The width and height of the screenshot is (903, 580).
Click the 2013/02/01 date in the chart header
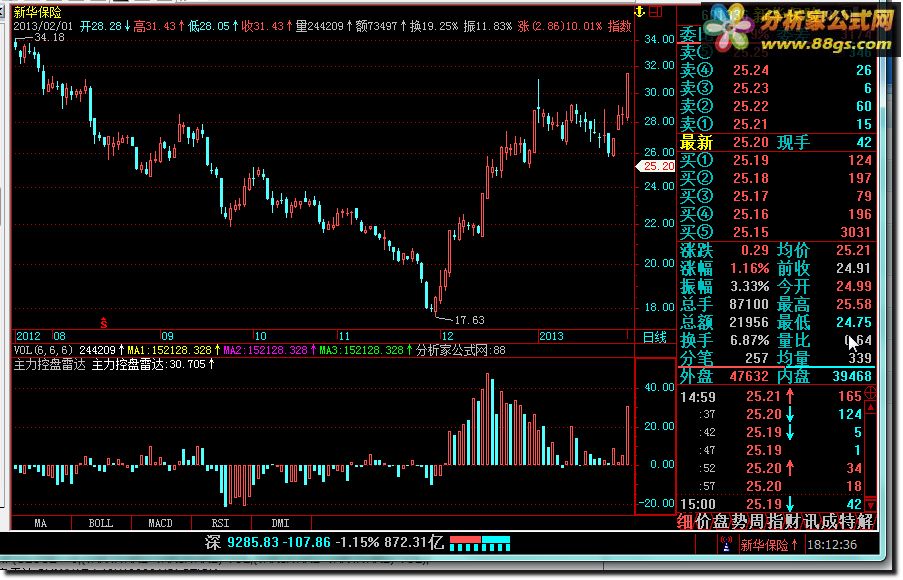[x=43, y=26]
